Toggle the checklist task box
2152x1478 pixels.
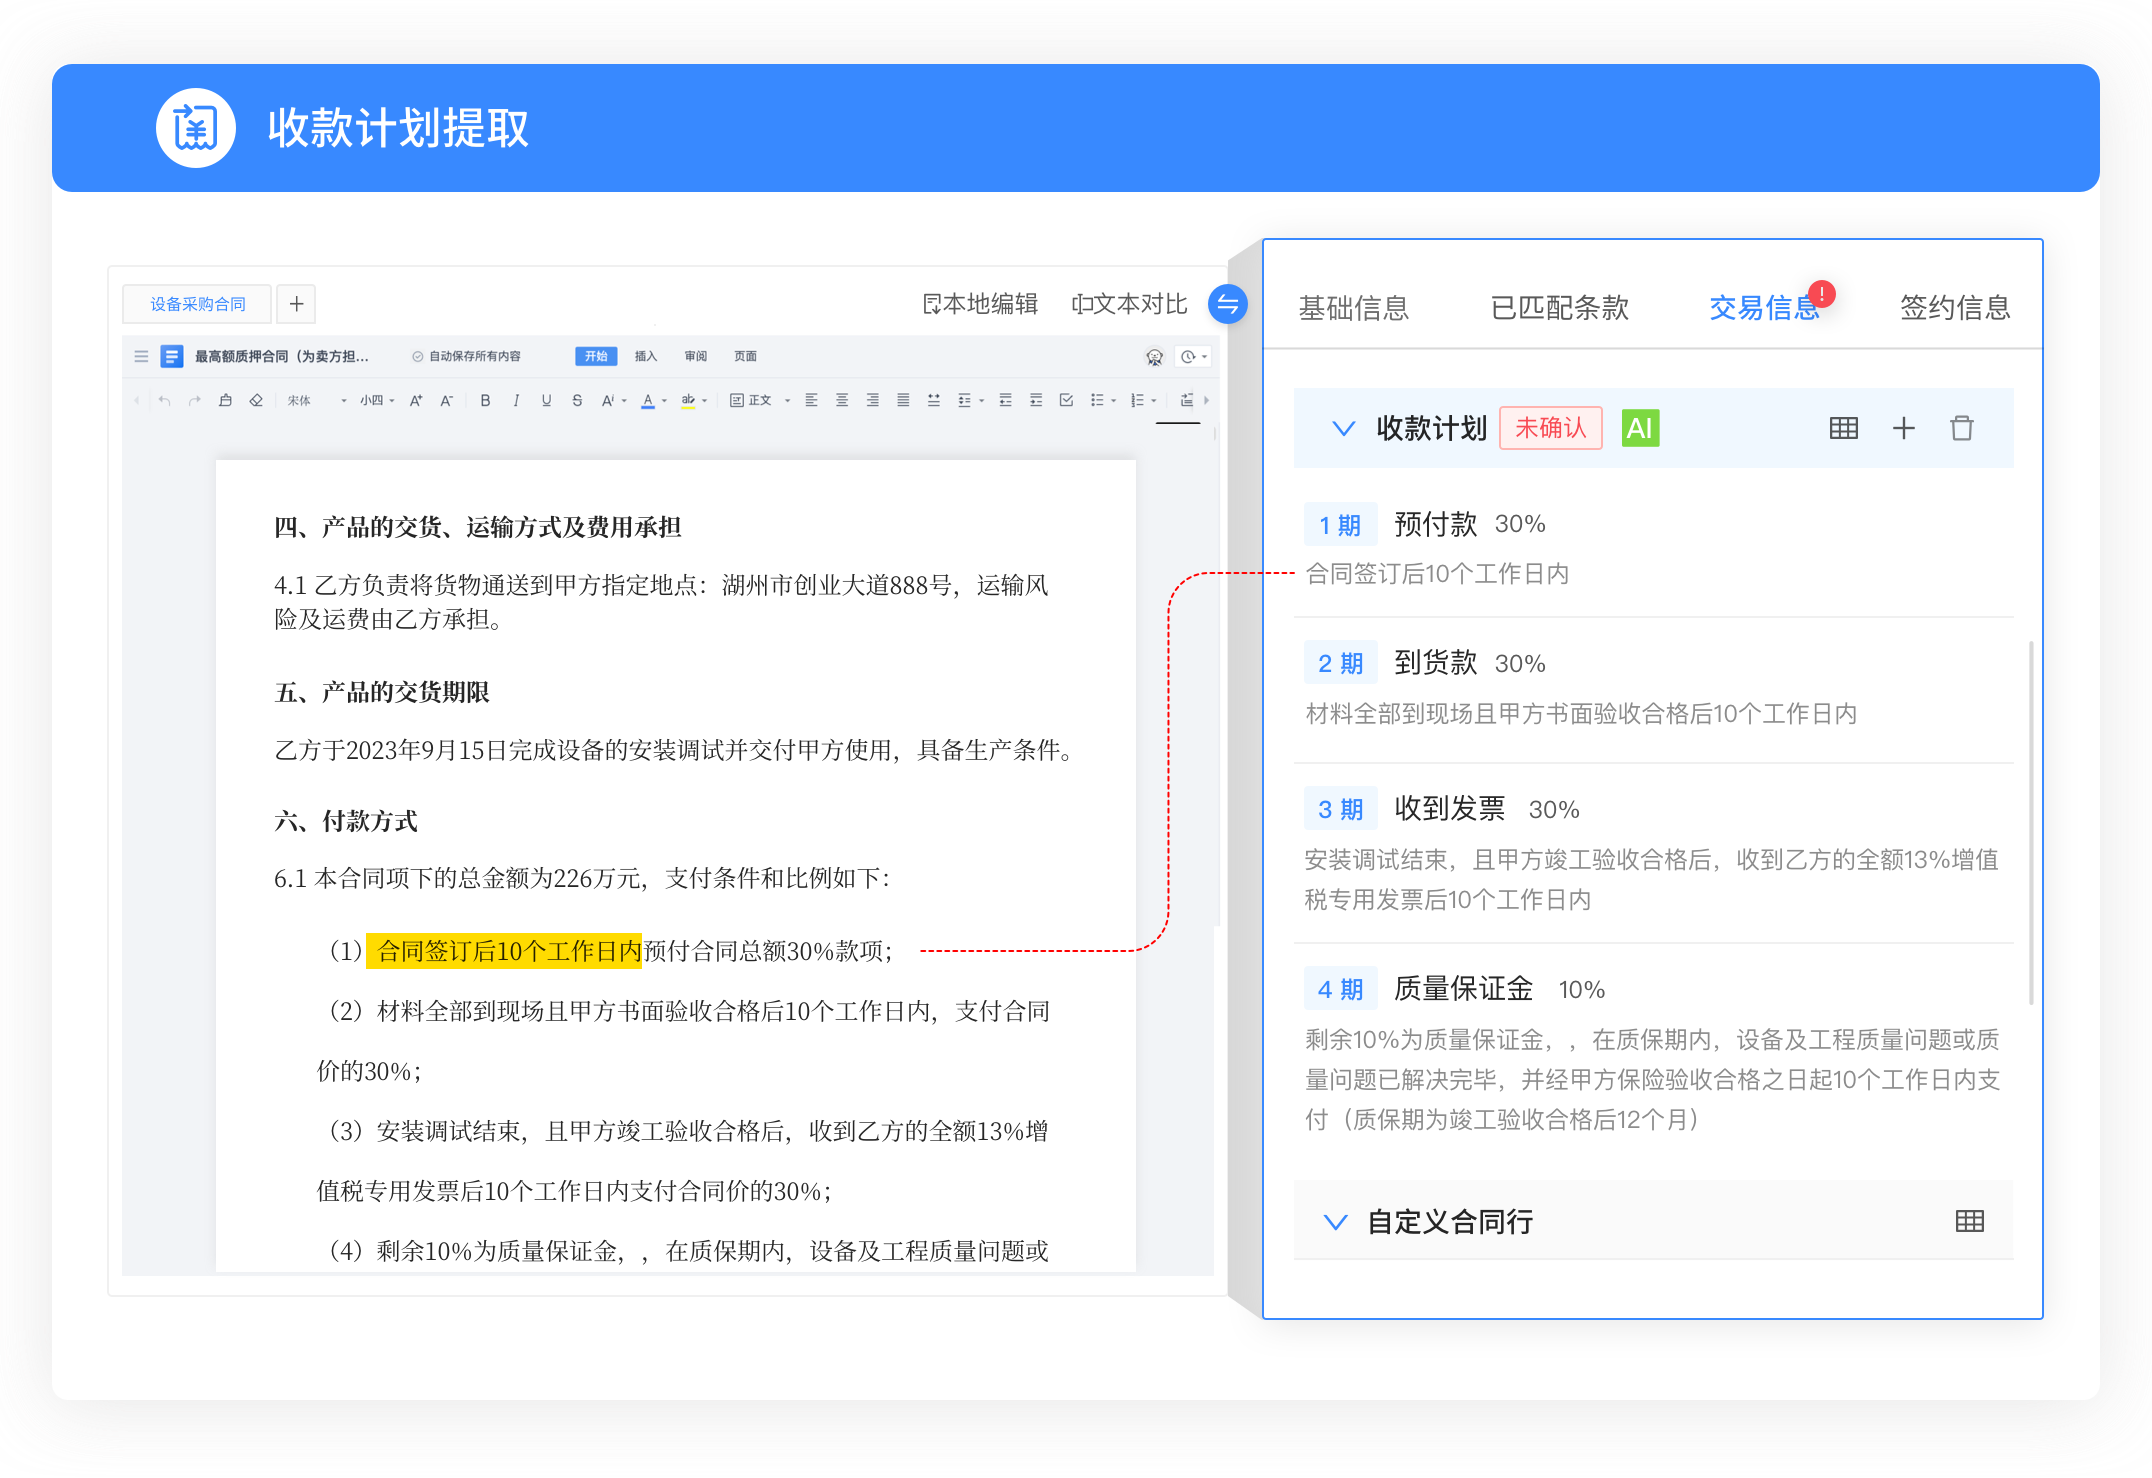(1066, 400)
